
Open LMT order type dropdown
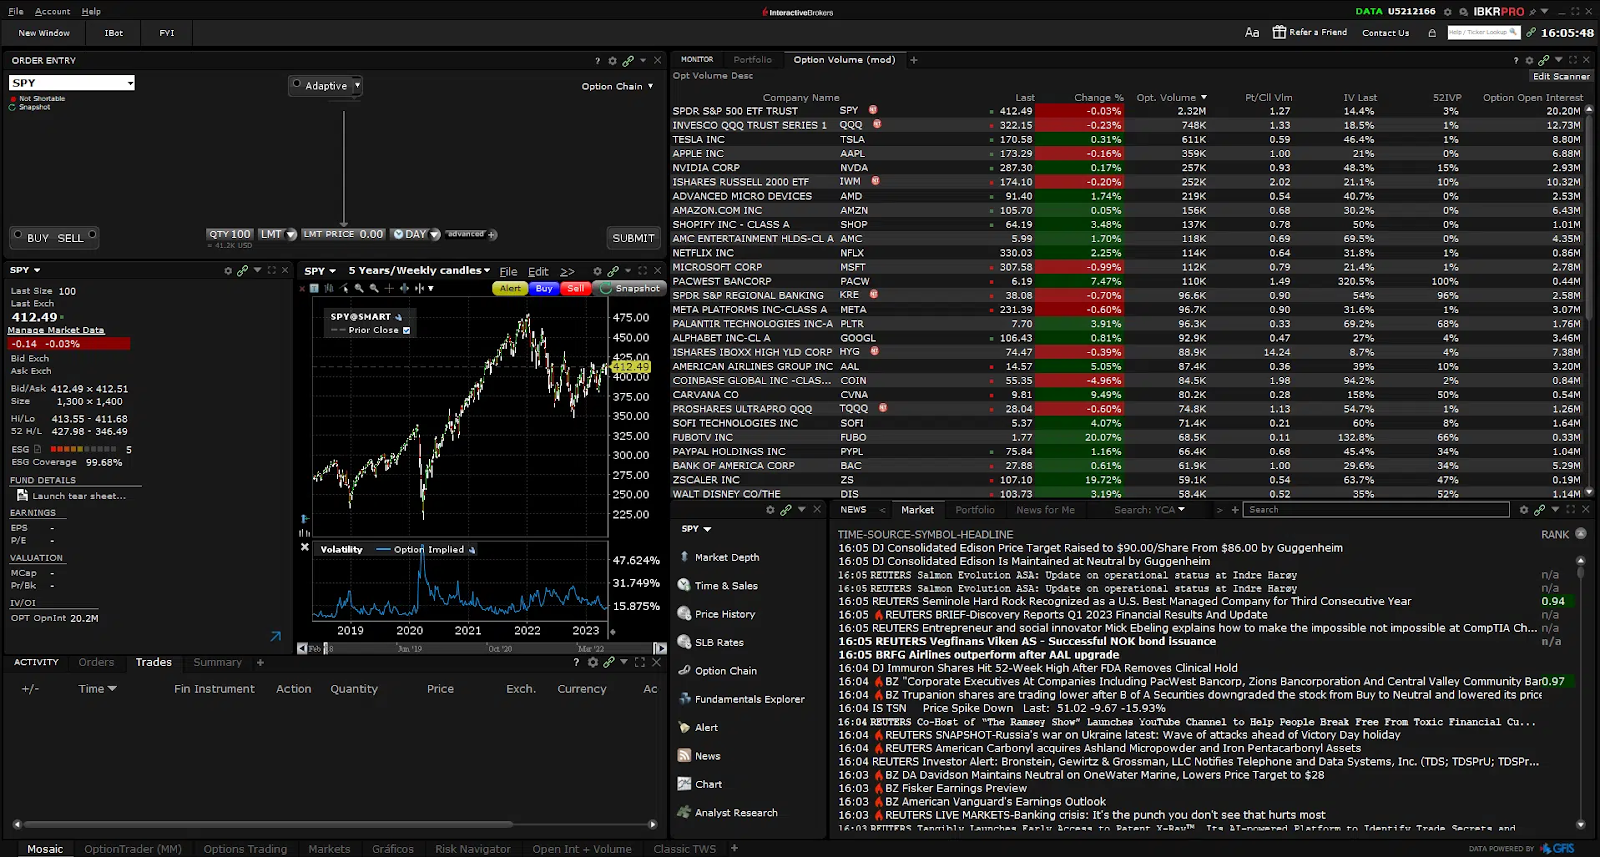(x=291, y=235)
